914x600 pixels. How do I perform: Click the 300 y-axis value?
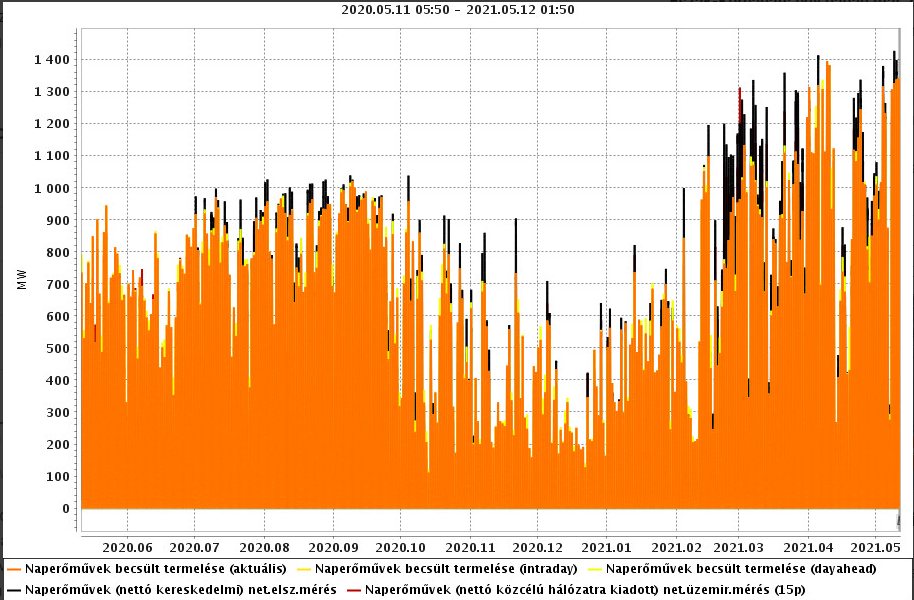59,412
